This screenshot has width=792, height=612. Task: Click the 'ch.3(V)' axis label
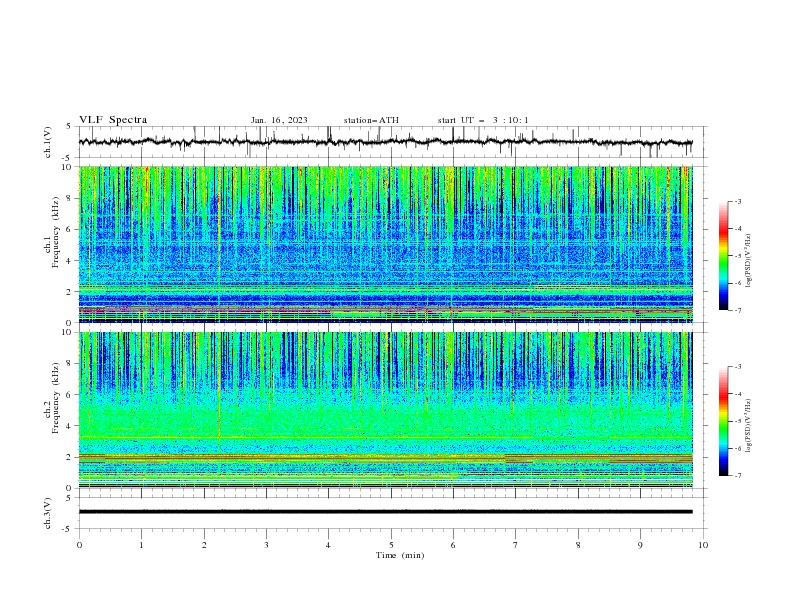48,513
